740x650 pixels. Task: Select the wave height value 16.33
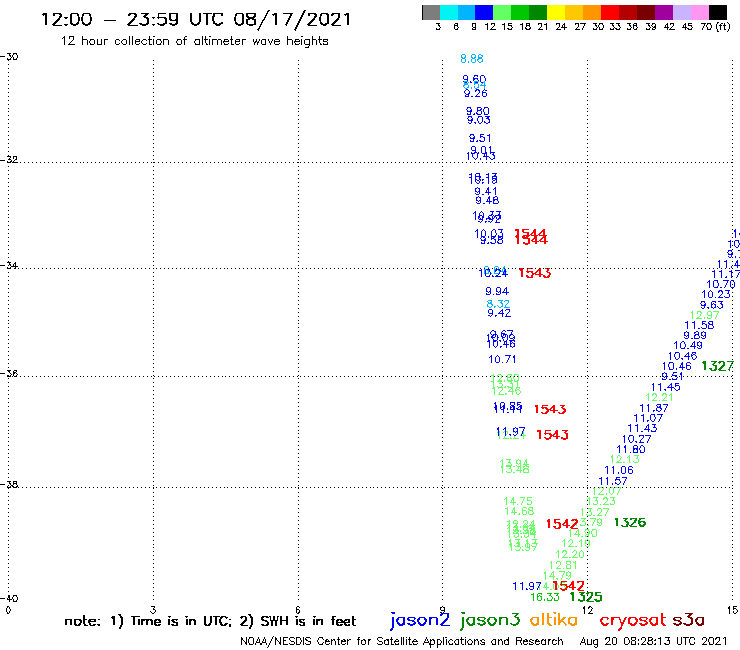(545, 597)
